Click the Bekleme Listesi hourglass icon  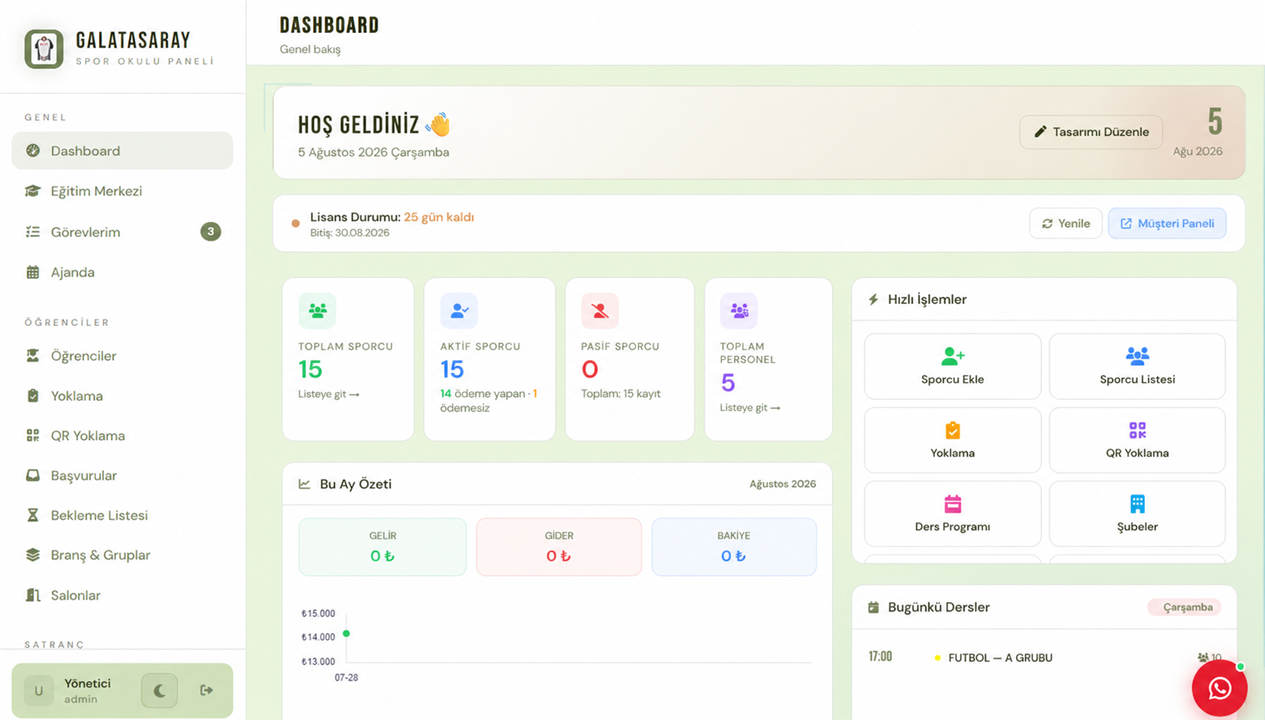coord(32,515)
